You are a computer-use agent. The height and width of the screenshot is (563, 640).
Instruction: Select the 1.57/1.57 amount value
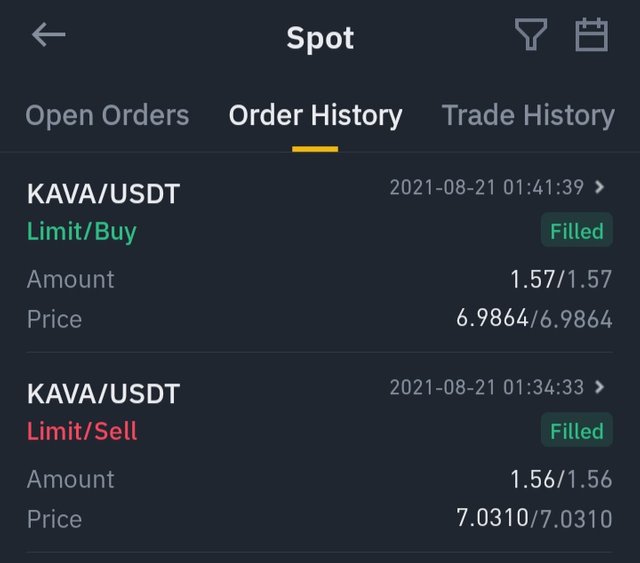(x=561, y=279)
